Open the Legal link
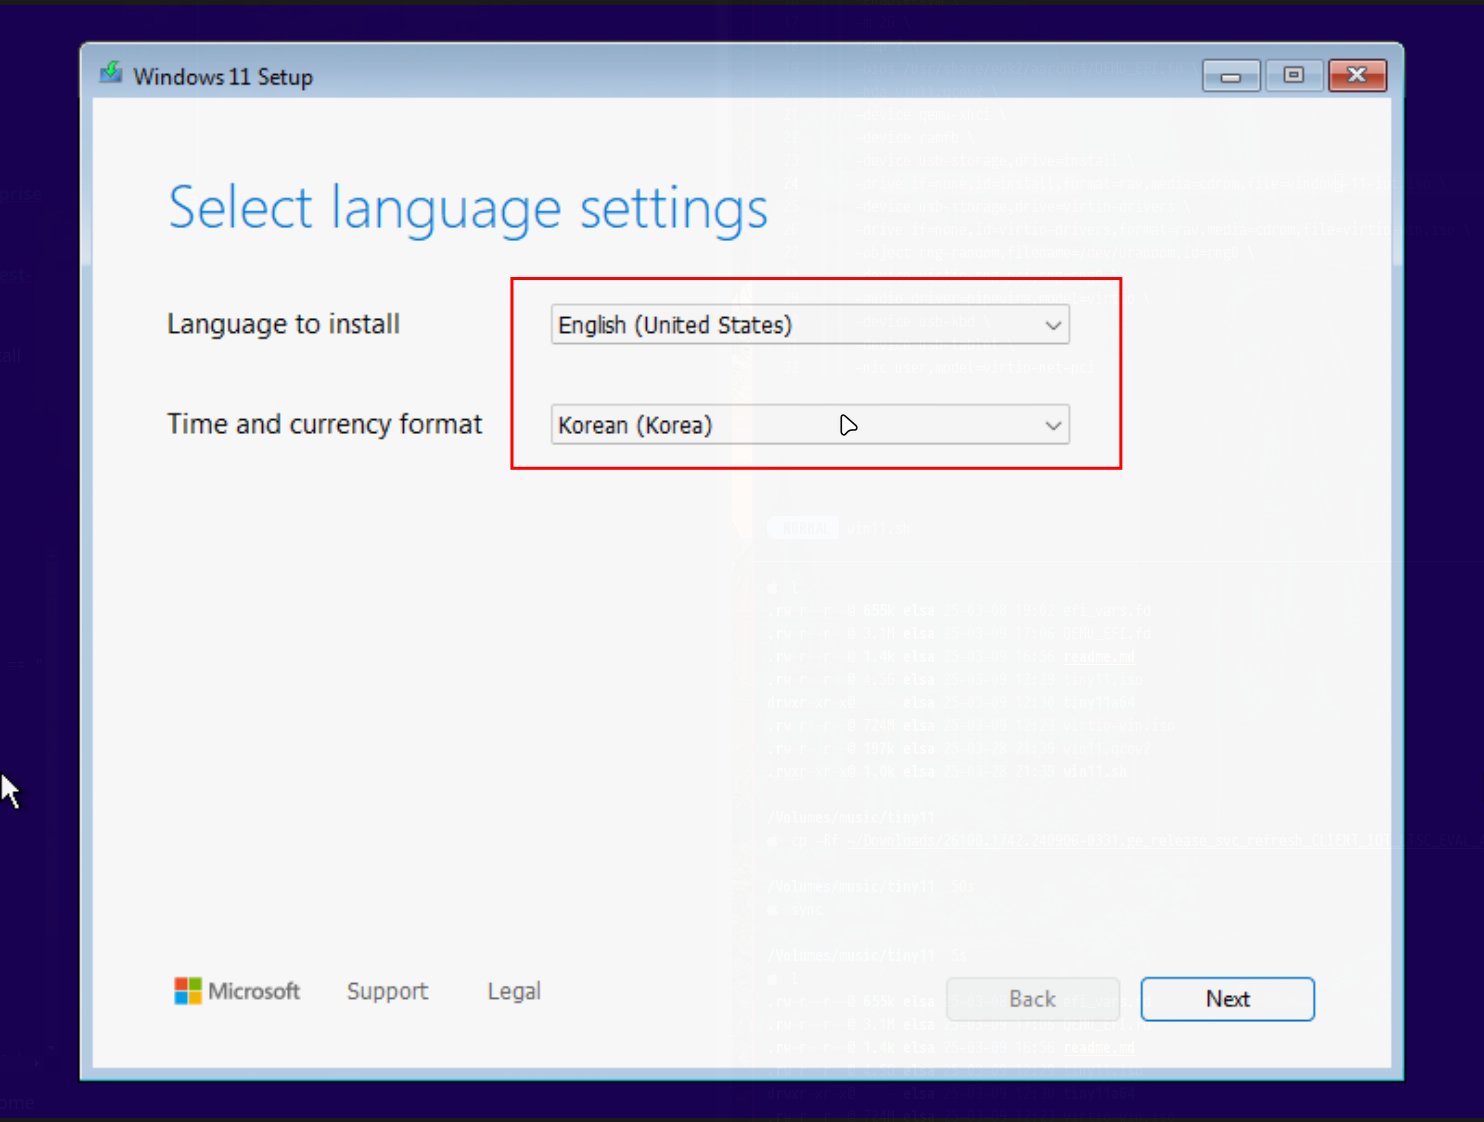 514,991
